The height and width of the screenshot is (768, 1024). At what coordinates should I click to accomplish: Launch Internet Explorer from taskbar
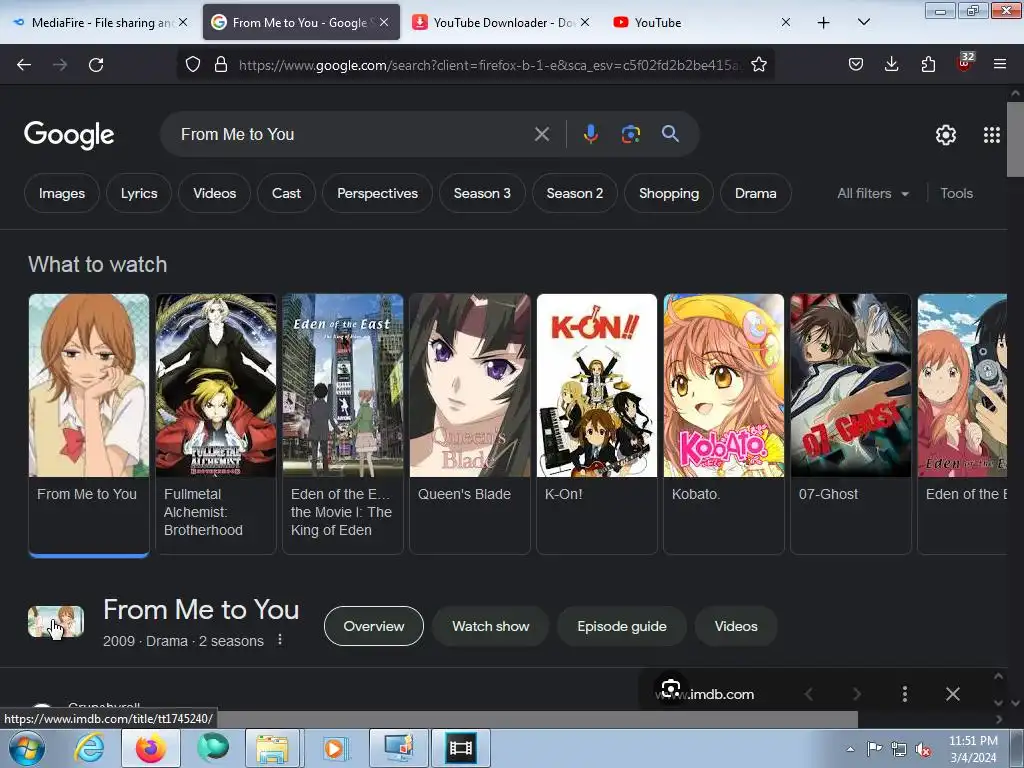click(x=89, y=748)
